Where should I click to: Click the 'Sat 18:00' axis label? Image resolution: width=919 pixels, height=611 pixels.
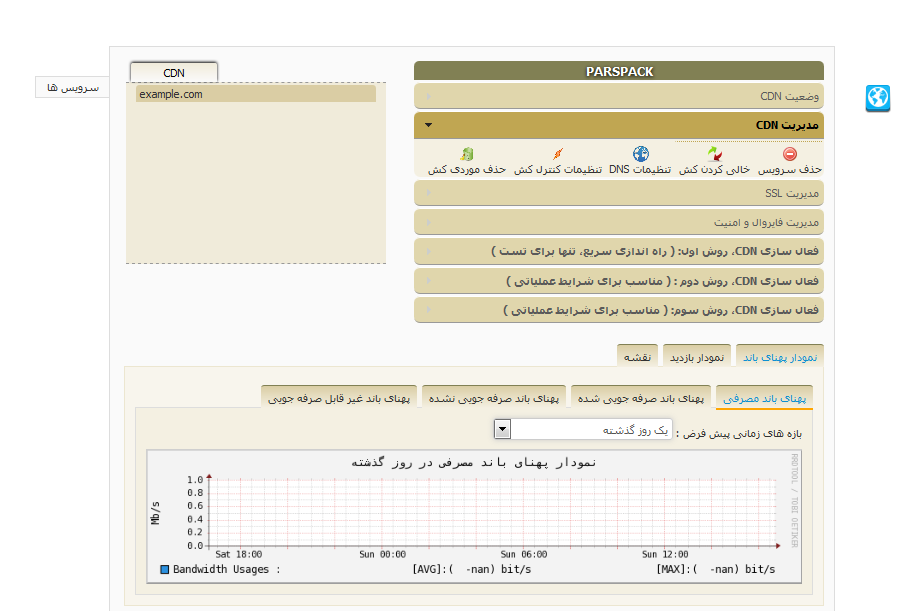(239, 554)
